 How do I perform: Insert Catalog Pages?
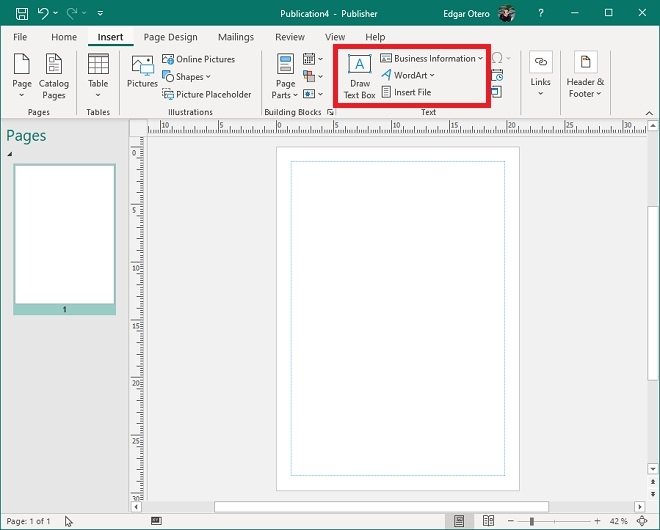tap(54, 77)
